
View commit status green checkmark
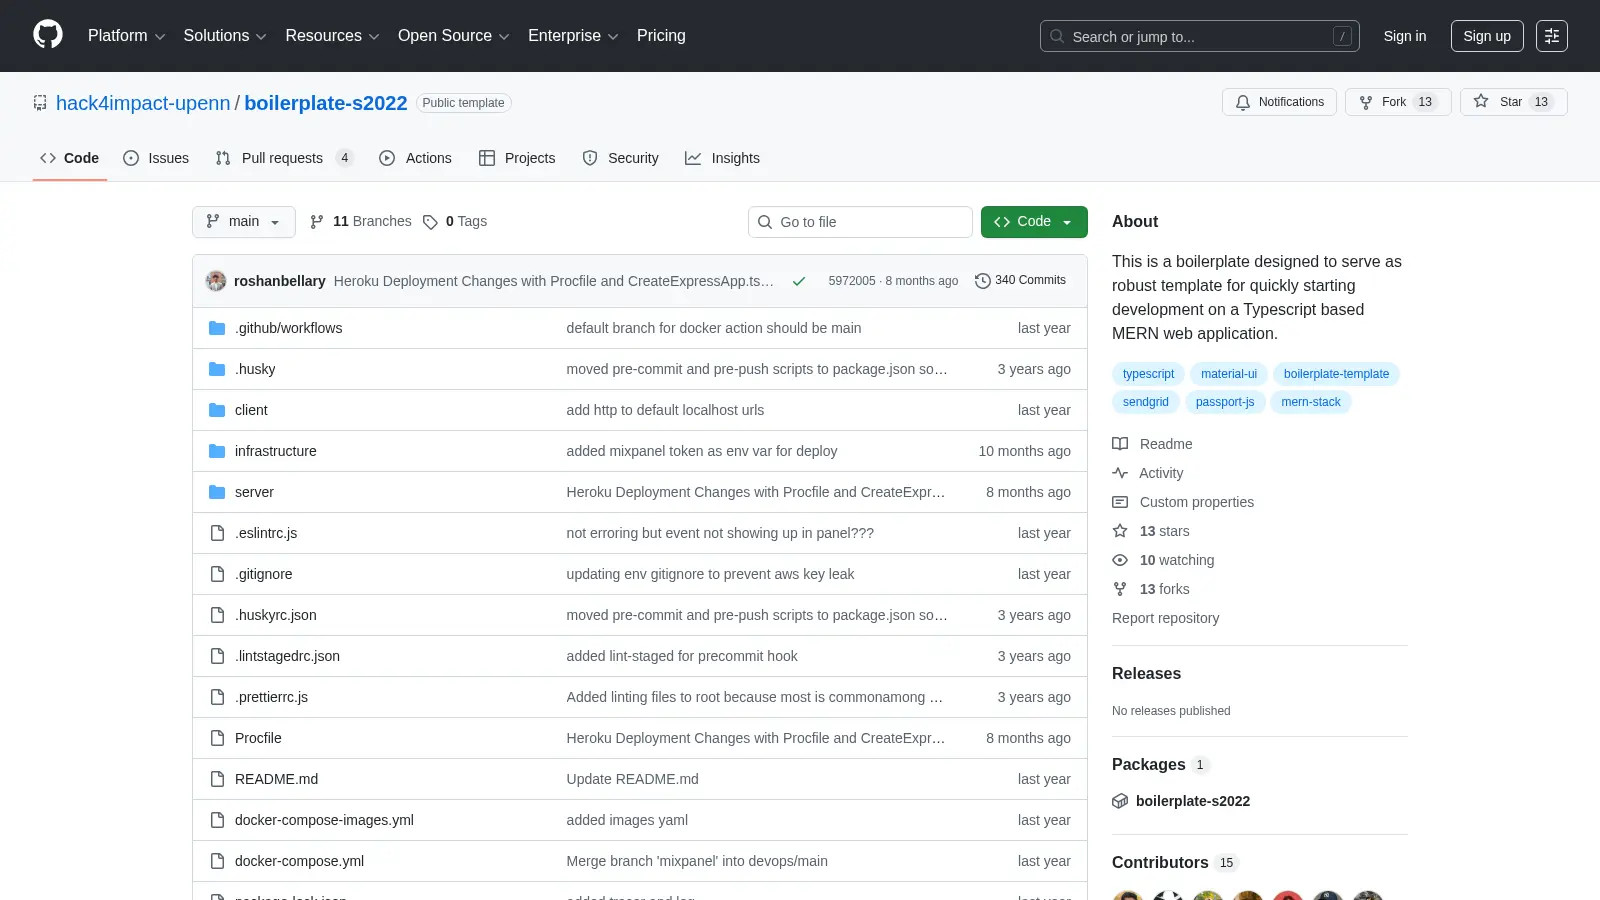(x=799, y=281)
